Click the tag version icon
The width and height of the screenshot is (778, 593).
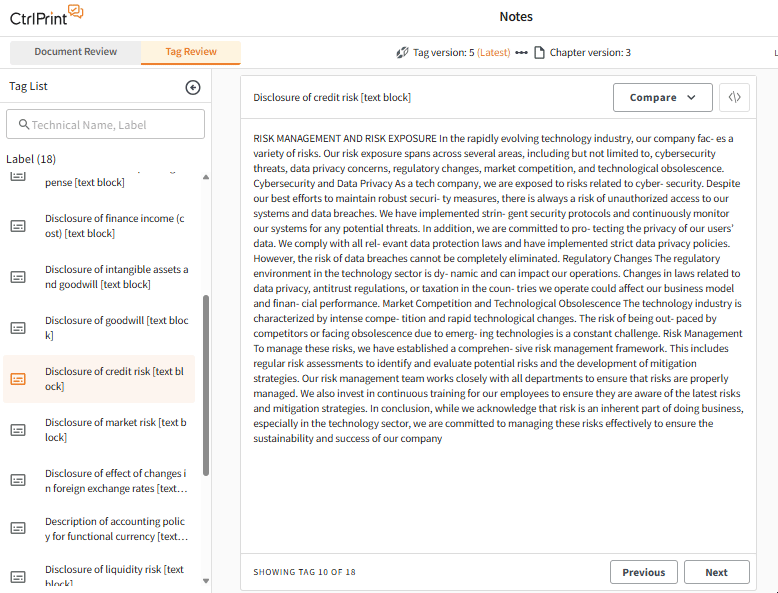click(x=402, y=52)
